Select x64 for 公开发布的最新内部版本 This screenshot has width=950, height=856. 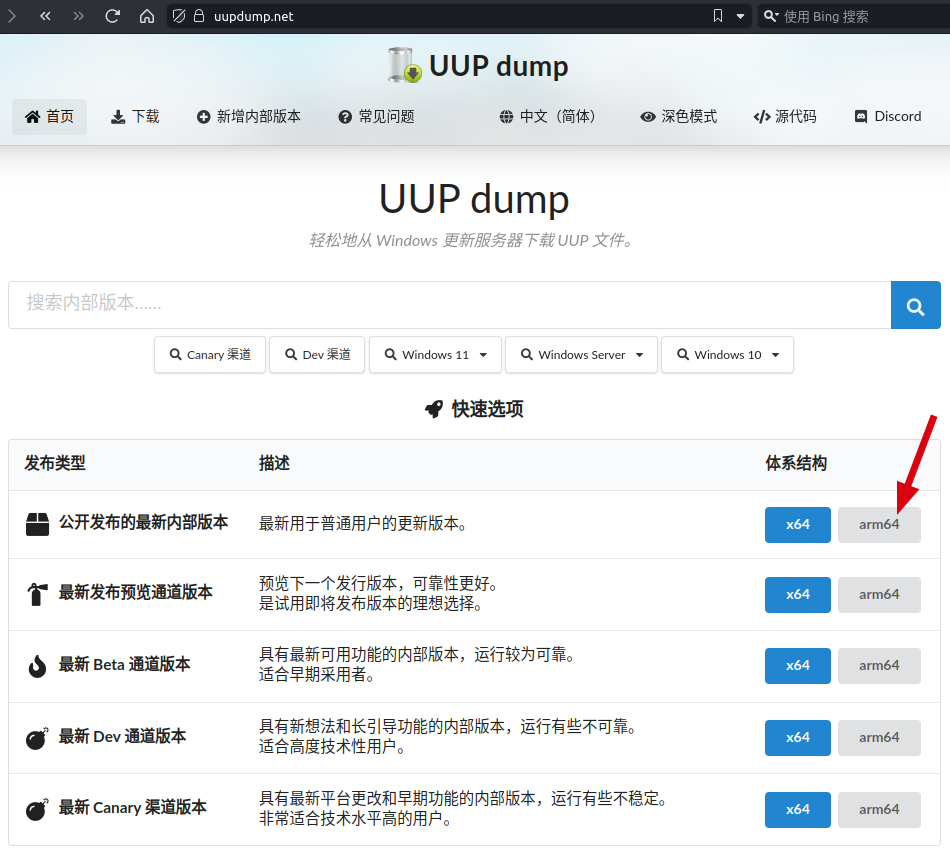(797, 525)
